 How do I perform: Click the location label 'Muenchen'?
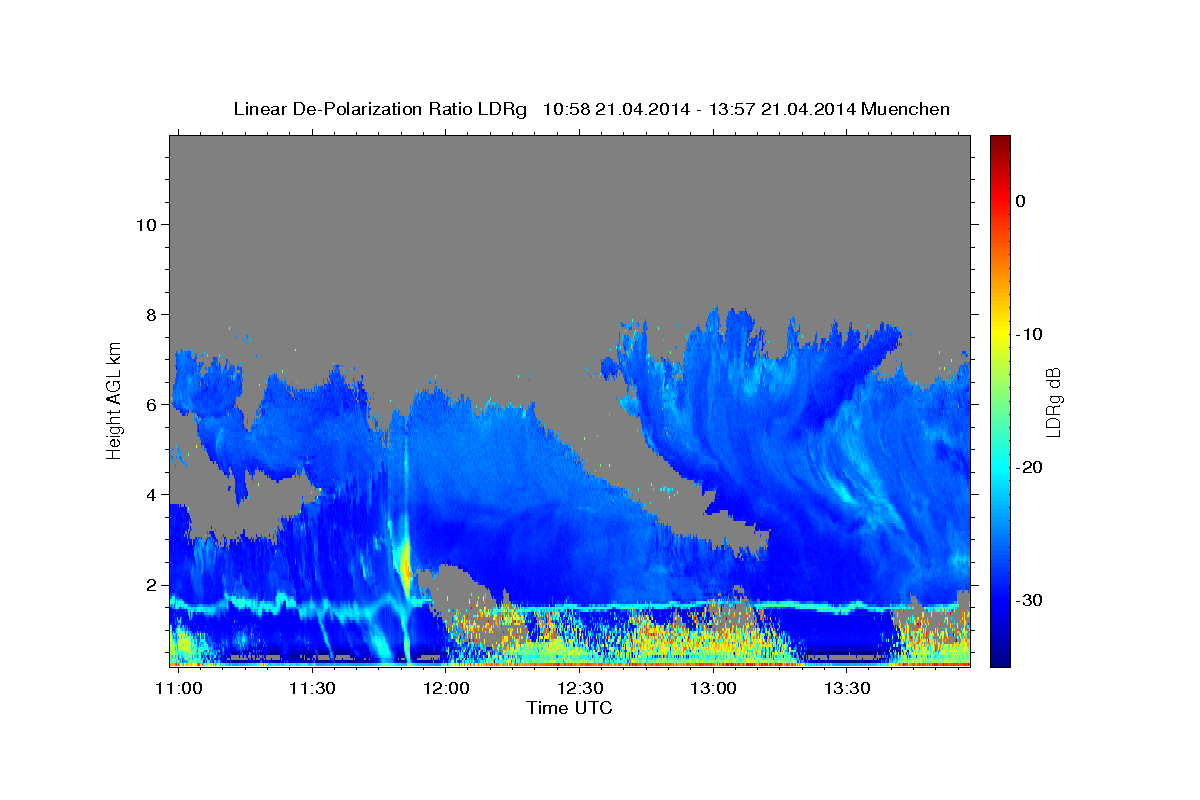[x=906, y=109]
